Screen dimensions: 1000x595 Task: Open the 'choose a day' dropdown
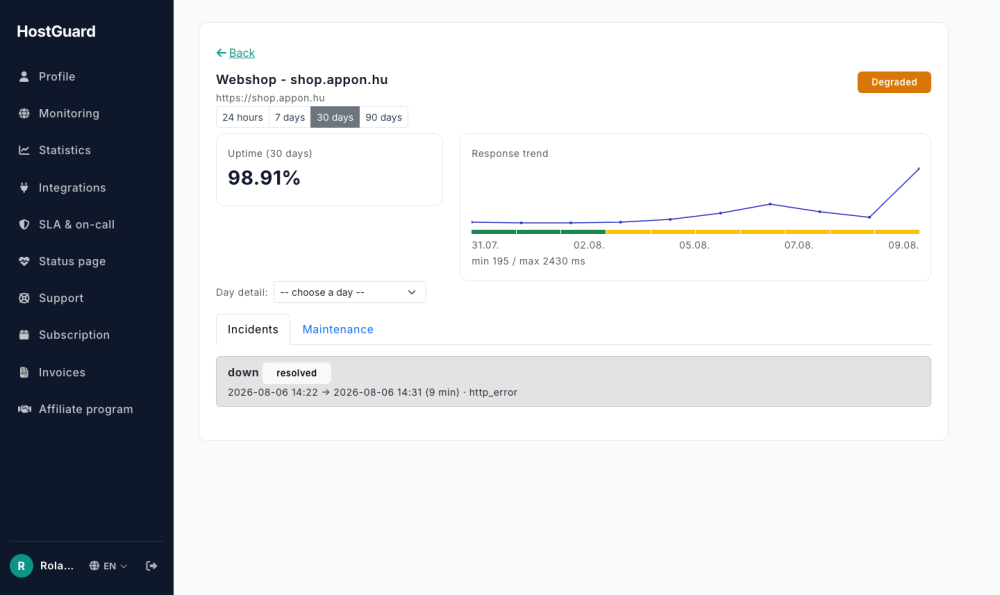coord(349,292)
